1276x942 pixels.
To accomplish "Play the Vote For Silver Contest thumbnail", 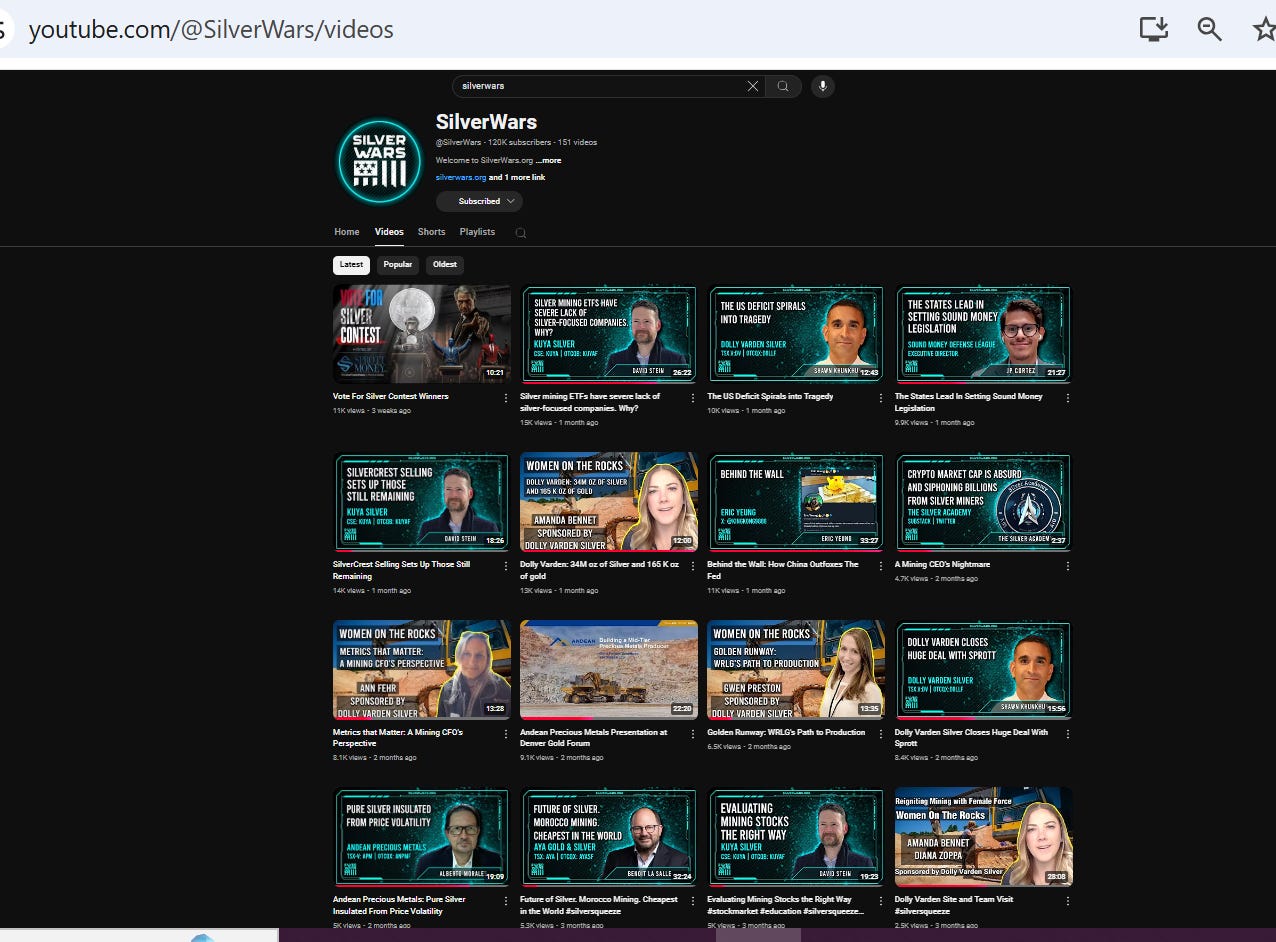I will coord(422,334).
